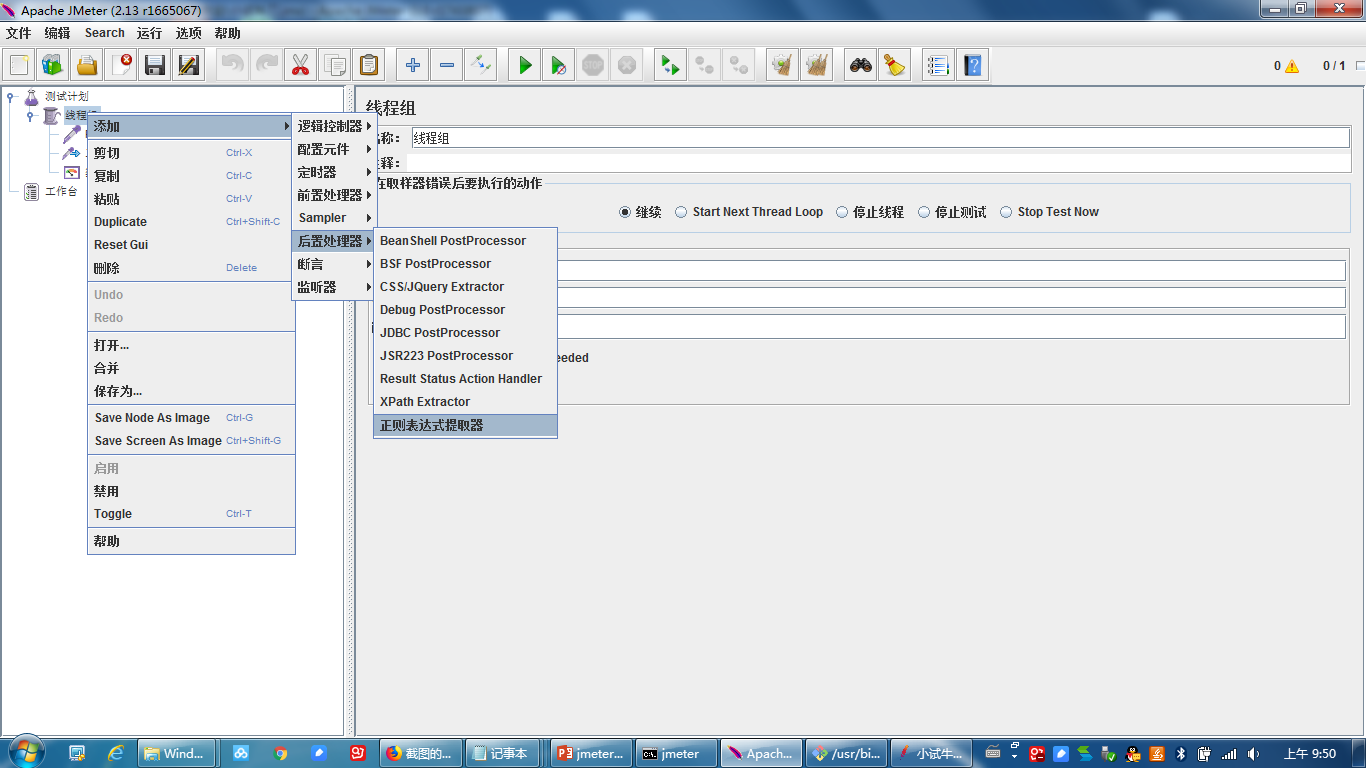Click the Toggle enable/disable toolbar icon
Screen dimensions: 1366x768
481,65
